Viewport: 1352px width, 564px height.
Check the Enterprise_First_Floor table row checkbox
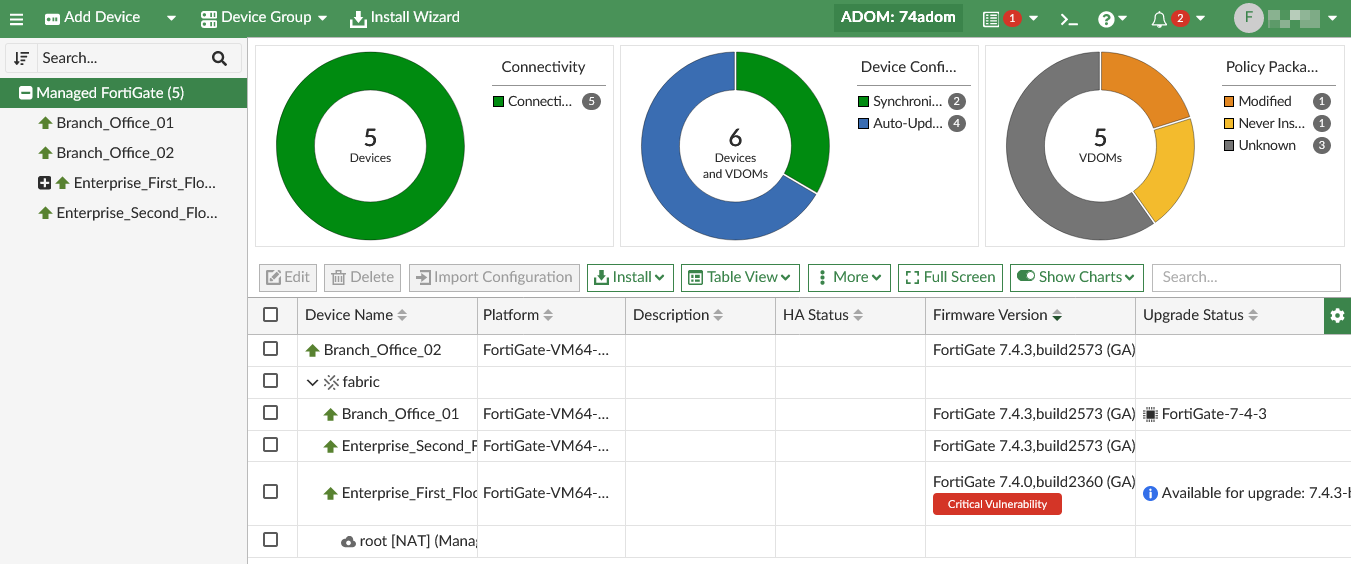click(x=270, y=492)
